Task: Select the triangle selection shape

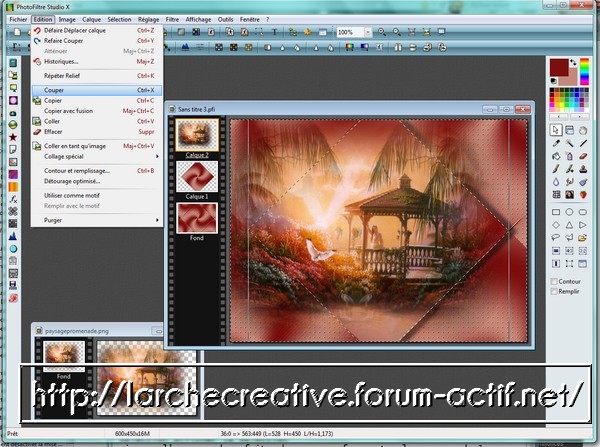Action: 569,225
